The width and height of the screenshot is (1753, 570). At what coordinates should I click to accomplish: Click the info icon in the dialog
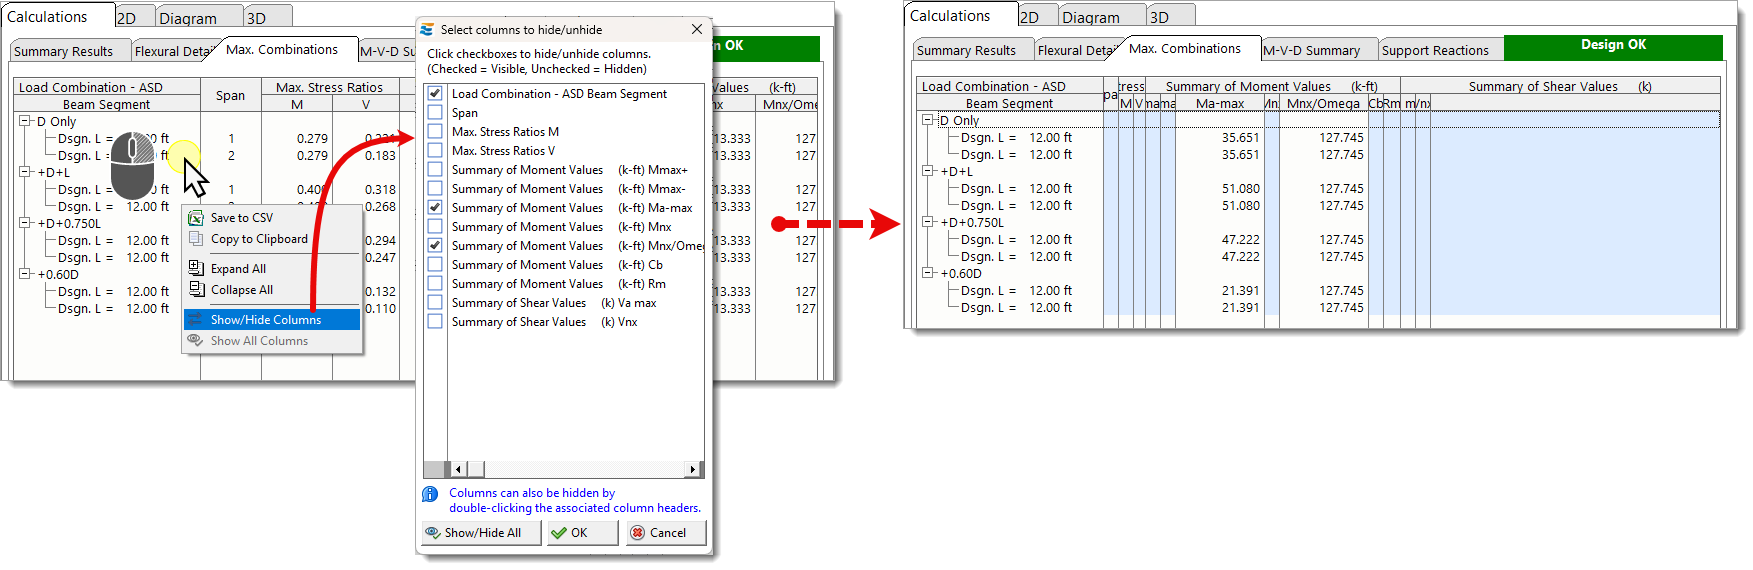pos(430,494)
